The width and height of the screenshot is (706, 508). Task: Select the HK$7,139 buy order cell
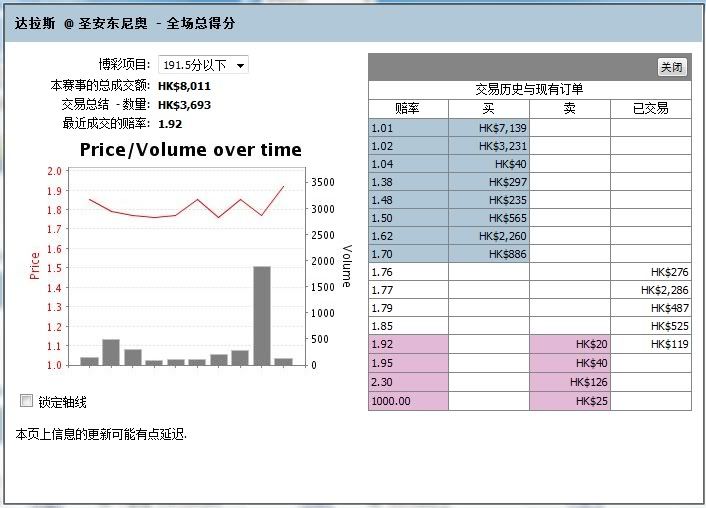point(489,128)
